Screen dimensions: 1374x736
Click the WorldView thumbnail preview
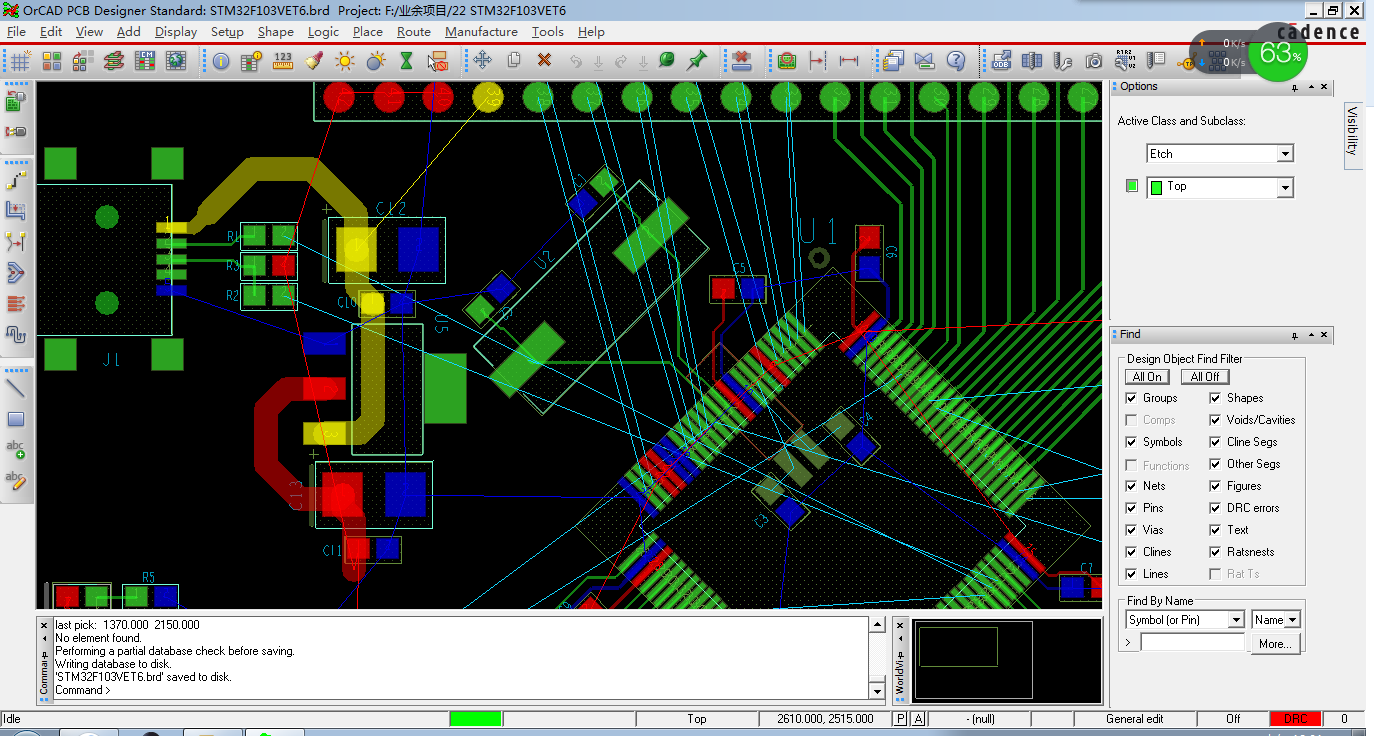(1005, 659)
